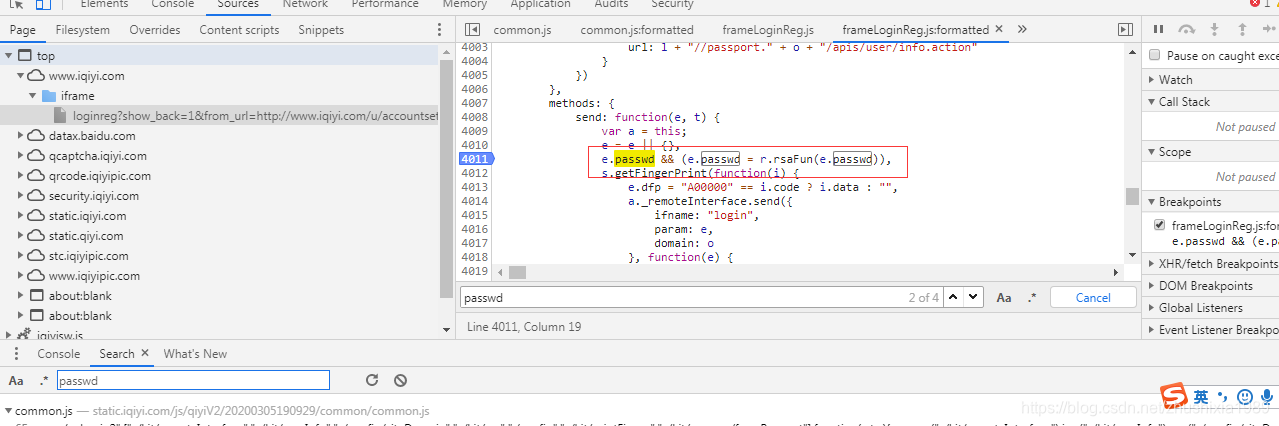Open the frameLoginReg.js editor tab

[x=766, y=30]
